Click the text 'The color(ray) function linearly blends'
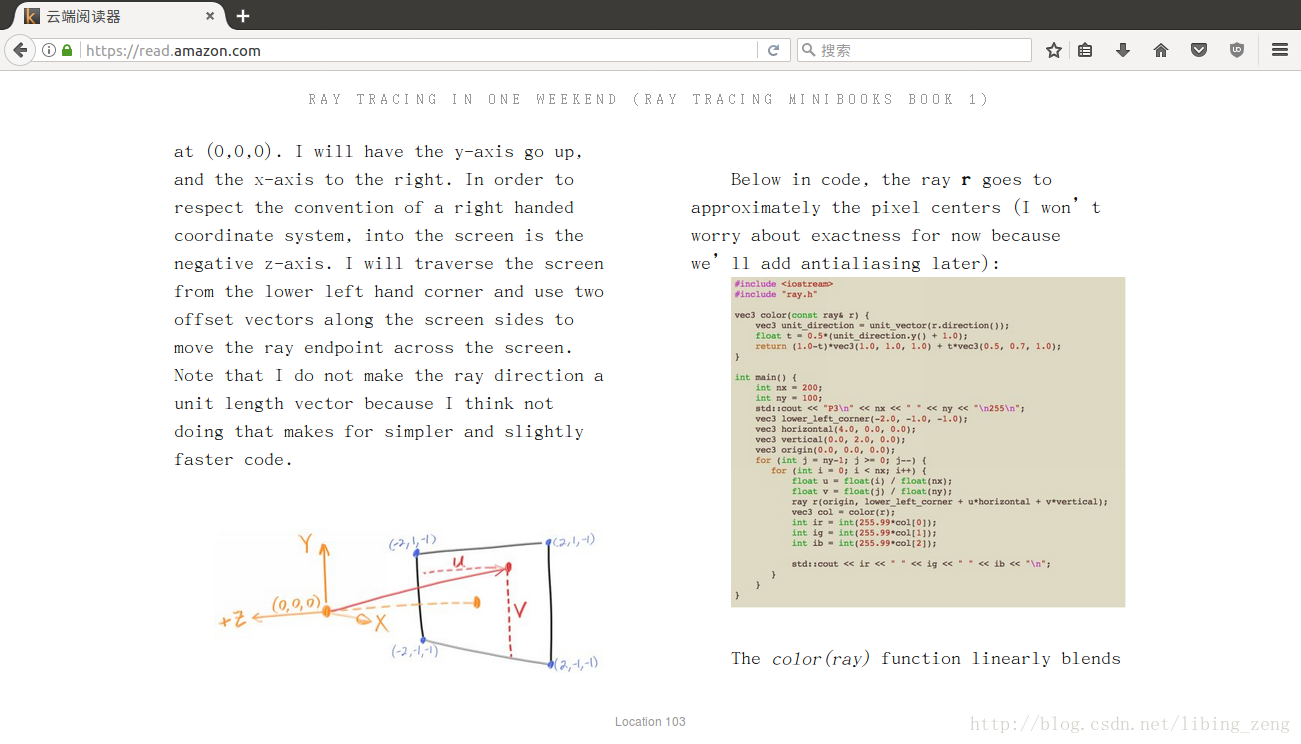1301x744 pixels. 926,659
